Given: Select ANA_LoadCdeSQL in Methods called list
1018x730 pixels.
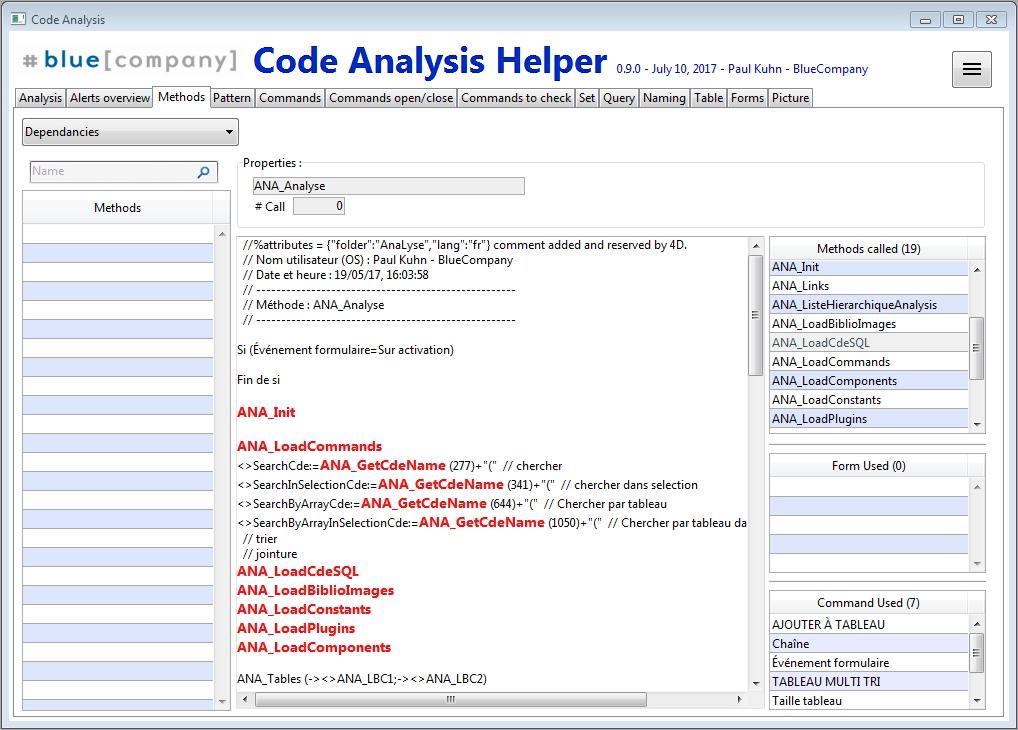Looking at the screenshot, I should point(869,343).
